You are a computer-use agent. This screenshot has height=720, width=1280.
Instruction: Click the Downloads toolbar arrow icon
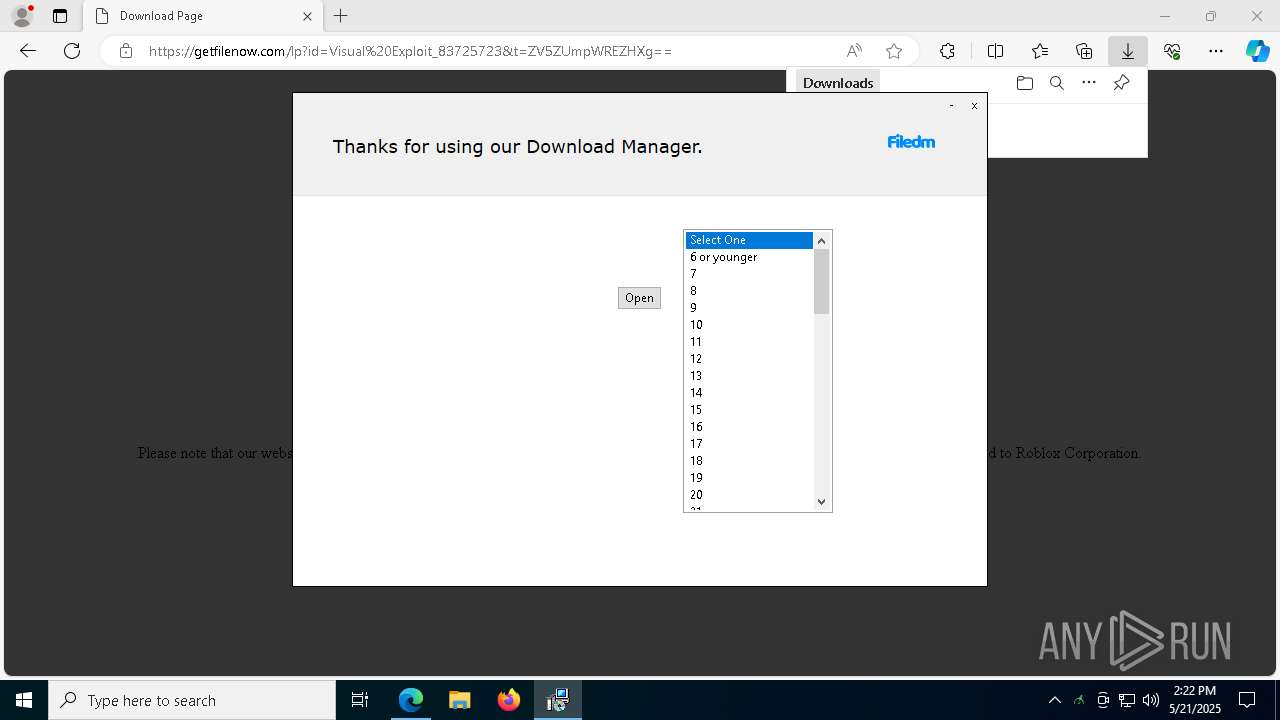pos(1128,51)
